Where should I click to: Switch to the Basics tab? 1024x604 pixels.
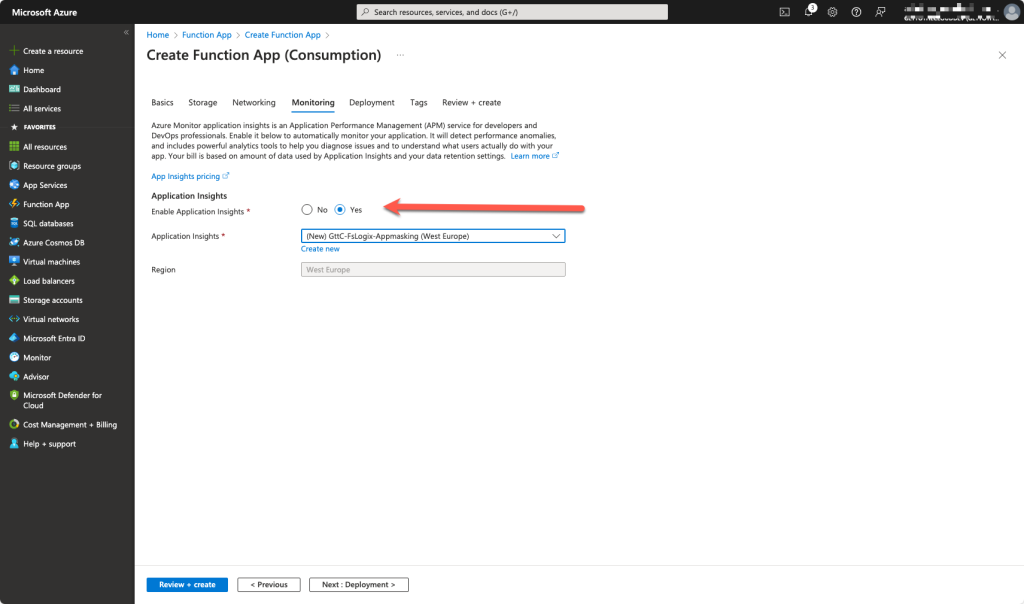pos(162,103)
